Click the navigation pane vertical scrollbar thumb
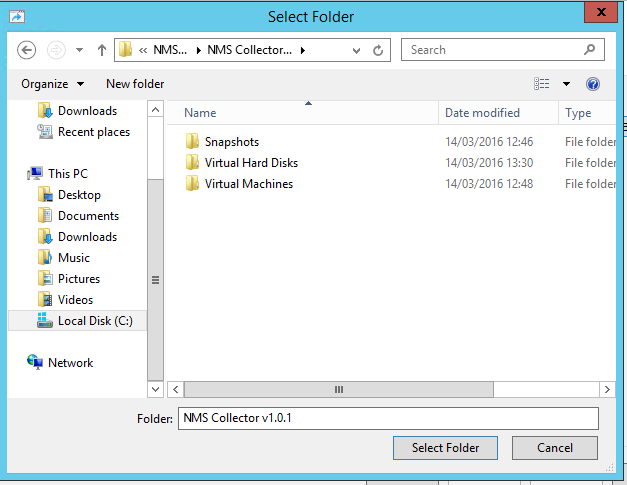Viewport: 627px width, 485px height. pos(156,280)
